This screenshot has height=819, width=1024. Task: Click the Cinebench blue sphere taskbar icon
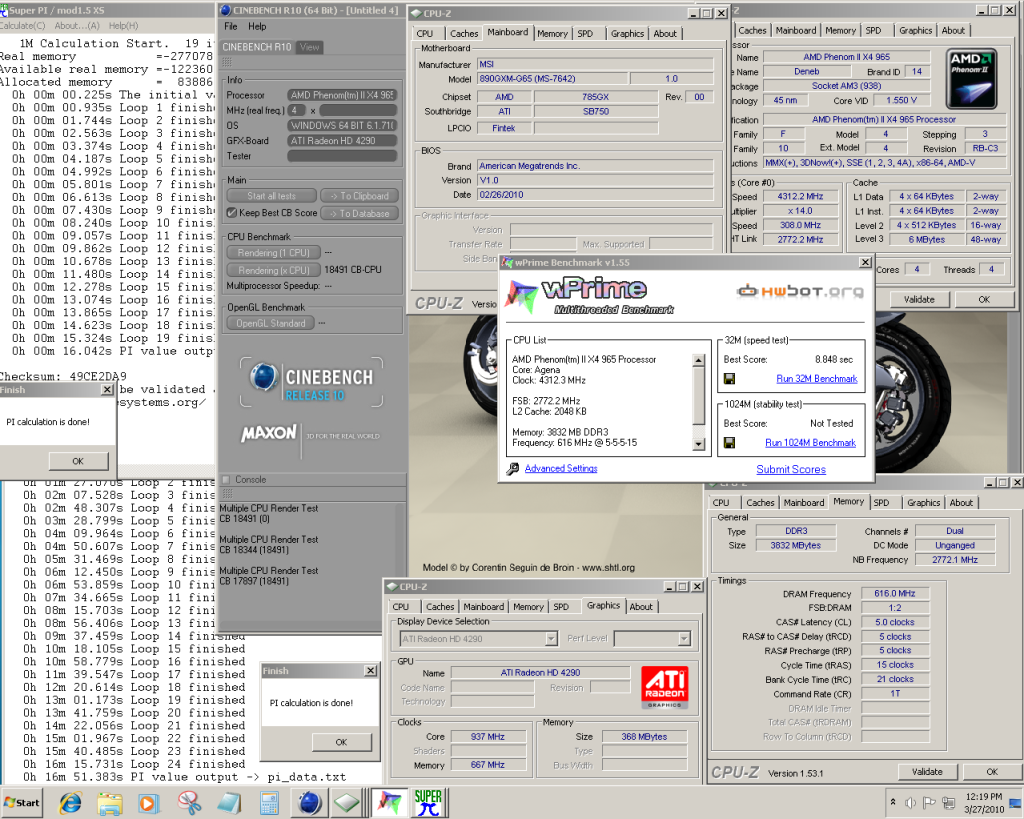(308, 802)
